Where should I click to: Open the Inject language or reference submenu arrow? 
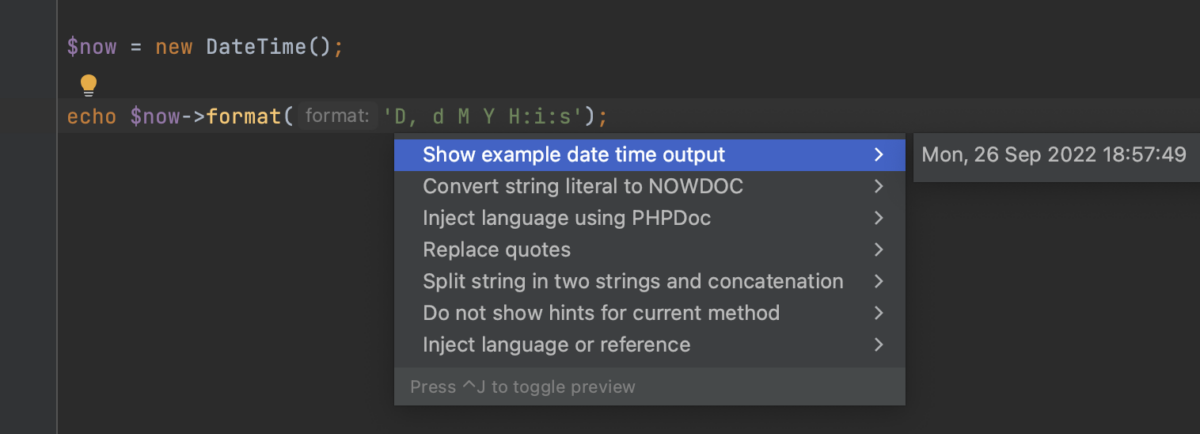pos(878,345)
